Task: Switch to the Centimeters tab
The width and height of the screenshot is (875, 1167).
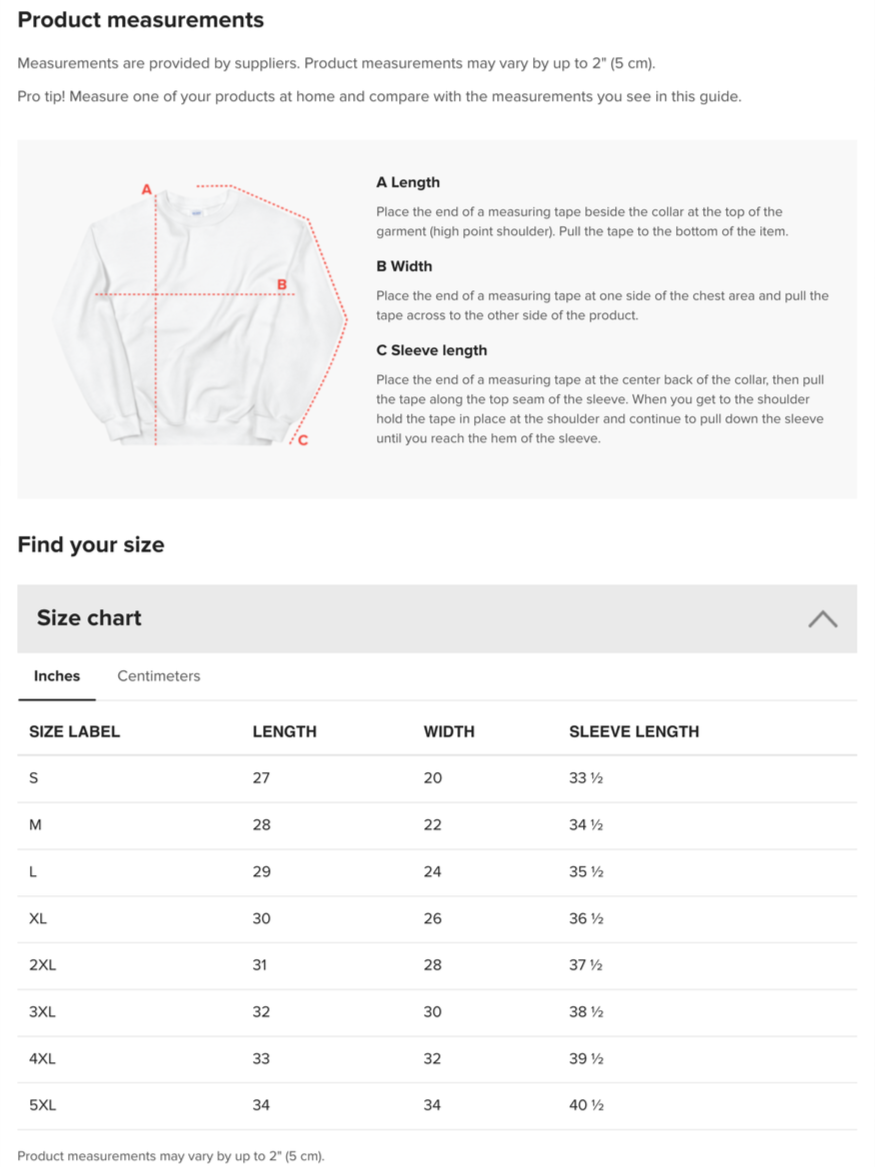Action: [x=158, y=676]
